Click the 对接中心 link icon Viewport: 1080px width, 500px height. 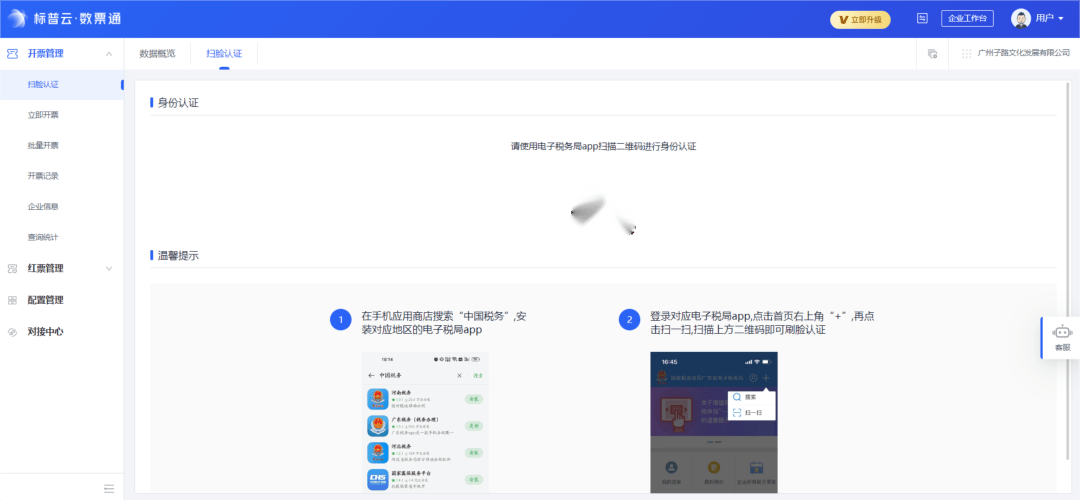click(x=12, y=332)
